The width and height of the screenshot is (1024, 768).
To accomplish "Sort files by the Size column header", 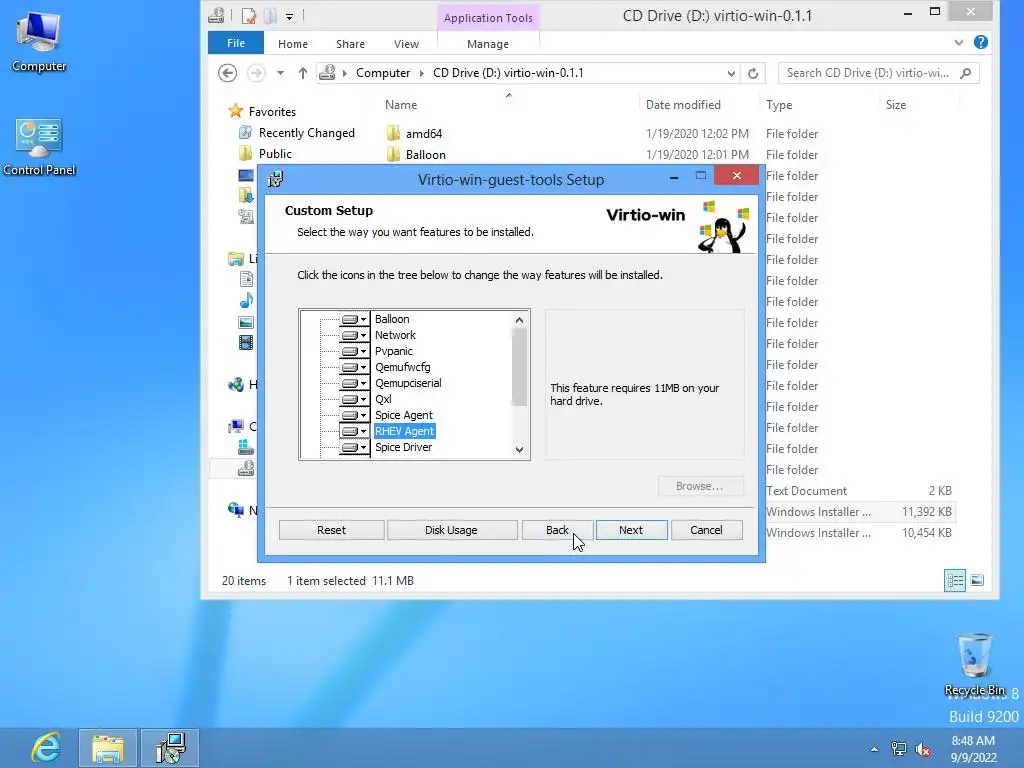I will pos(895,104).
